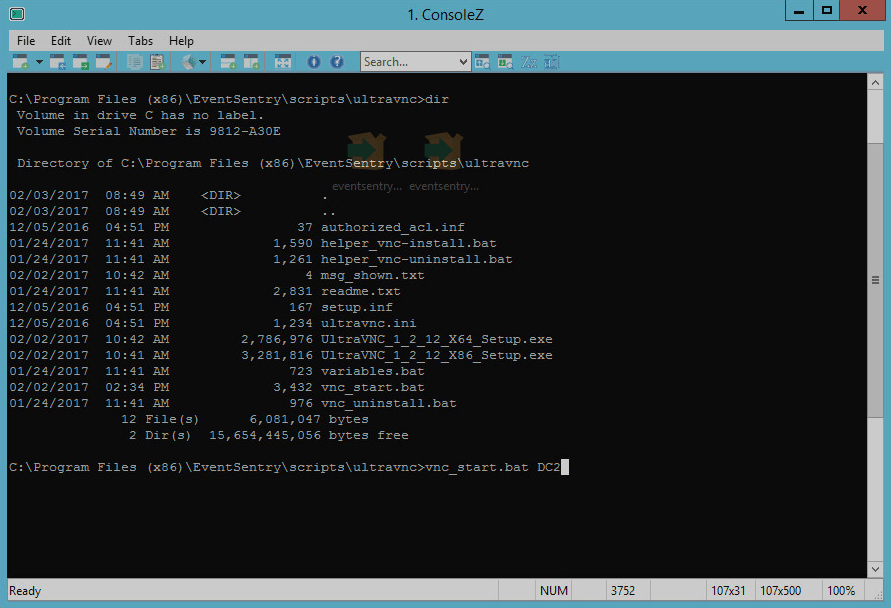Click the vnc_uninstall.bat file name

pos(388,403)
